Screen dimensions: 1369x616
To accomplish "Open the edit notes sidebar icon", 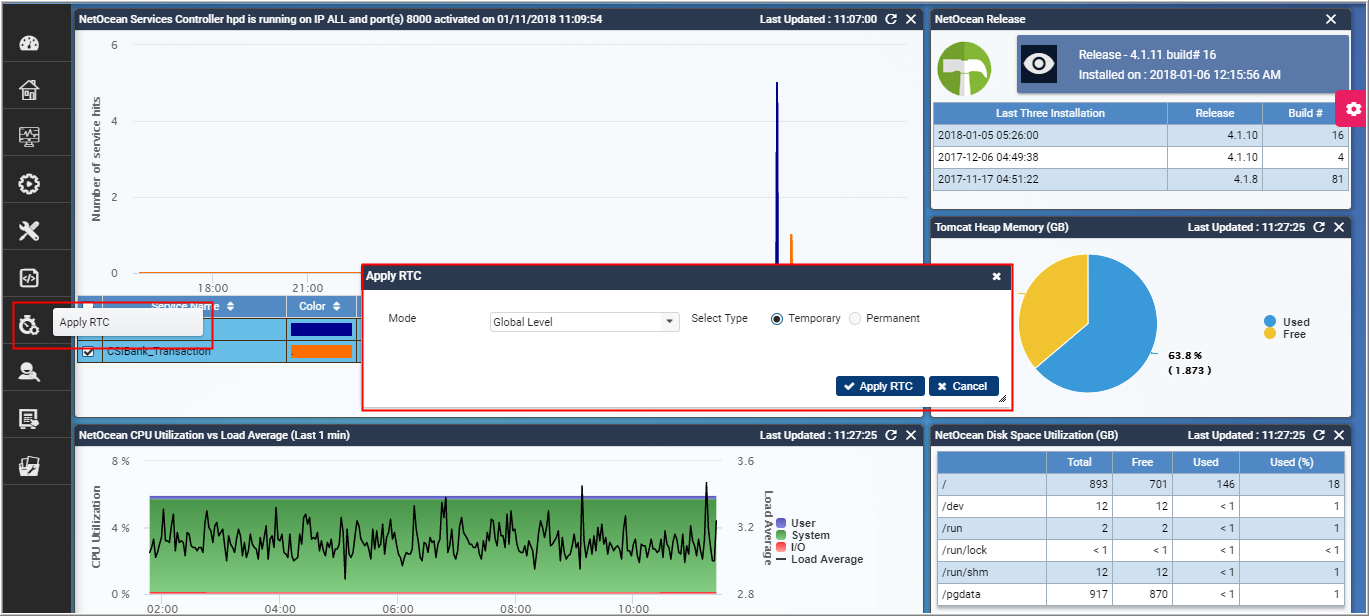I will tap(29, 466).
